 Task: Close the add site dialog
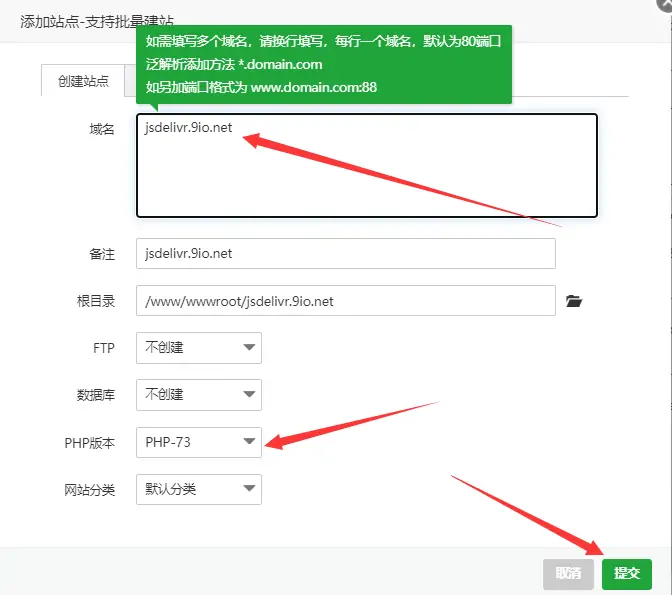click(x=665, y=4)
